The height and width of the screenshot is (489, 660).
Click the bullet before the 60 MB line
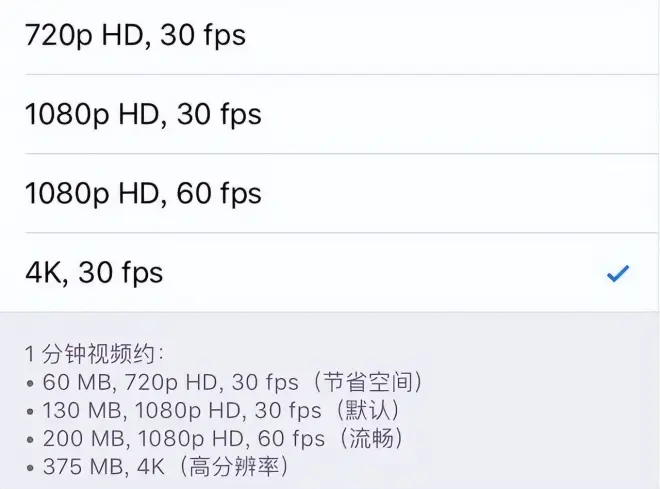pyautogui.click(x=31, y=383)
